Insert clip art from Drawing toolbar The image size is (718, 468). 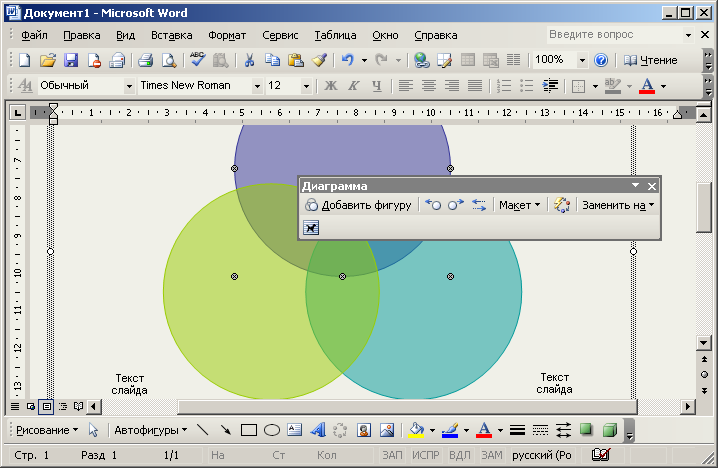pyautogui.click(x=364, y=430)
